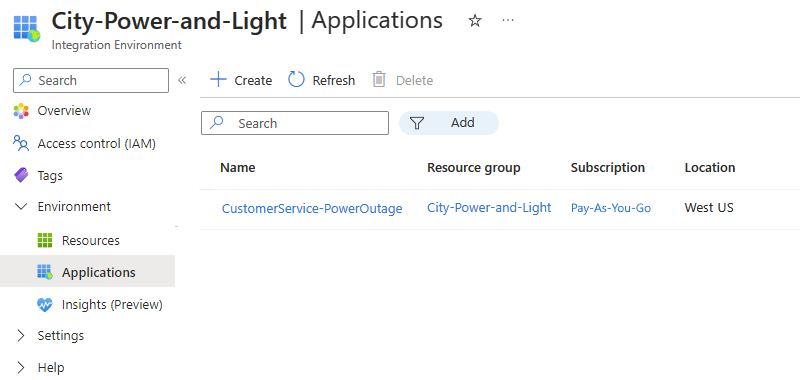Open Access control (IAM)
The height and width of the screenshot is (380, 800).
coord(84,144)
